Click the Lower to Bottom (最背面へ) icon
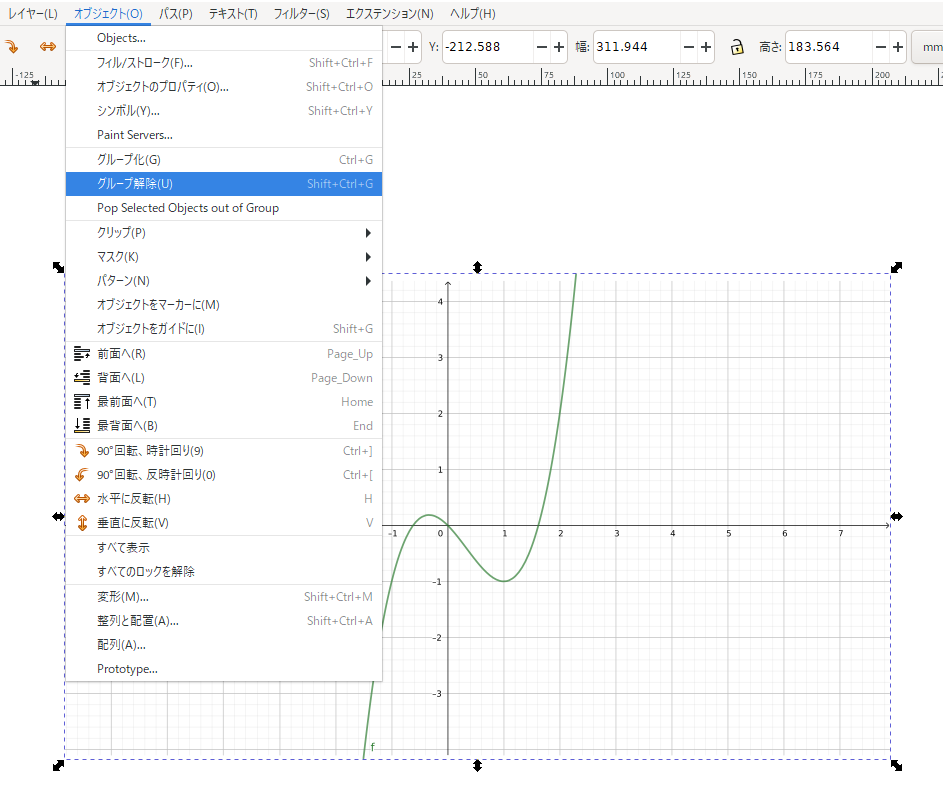 click(x=82, y=426)
